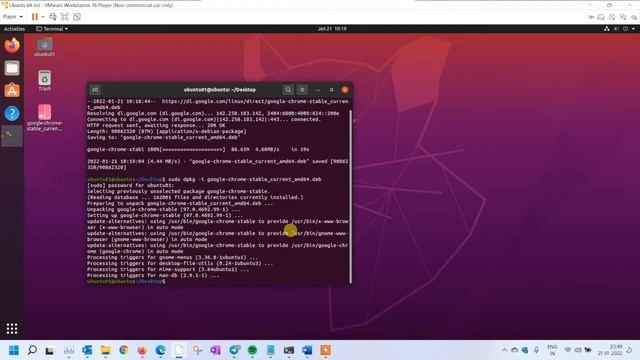Minimize the terminal window
Screen dimensions: 640x360
318,90
